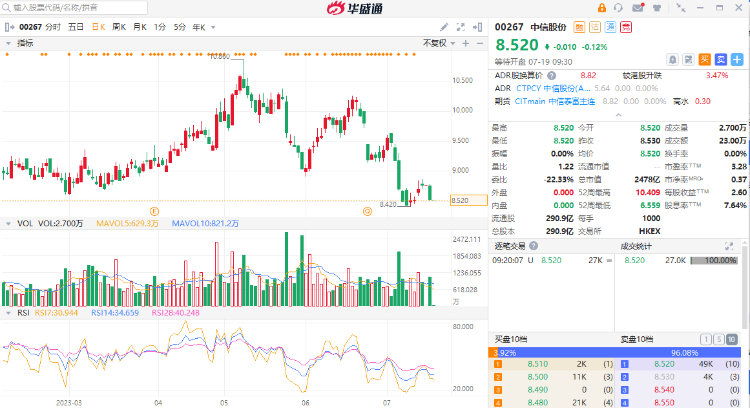This screenshot has width=750, height=408.
Task: Select the 周K weekly chart tab
Action: coord(119,28)
